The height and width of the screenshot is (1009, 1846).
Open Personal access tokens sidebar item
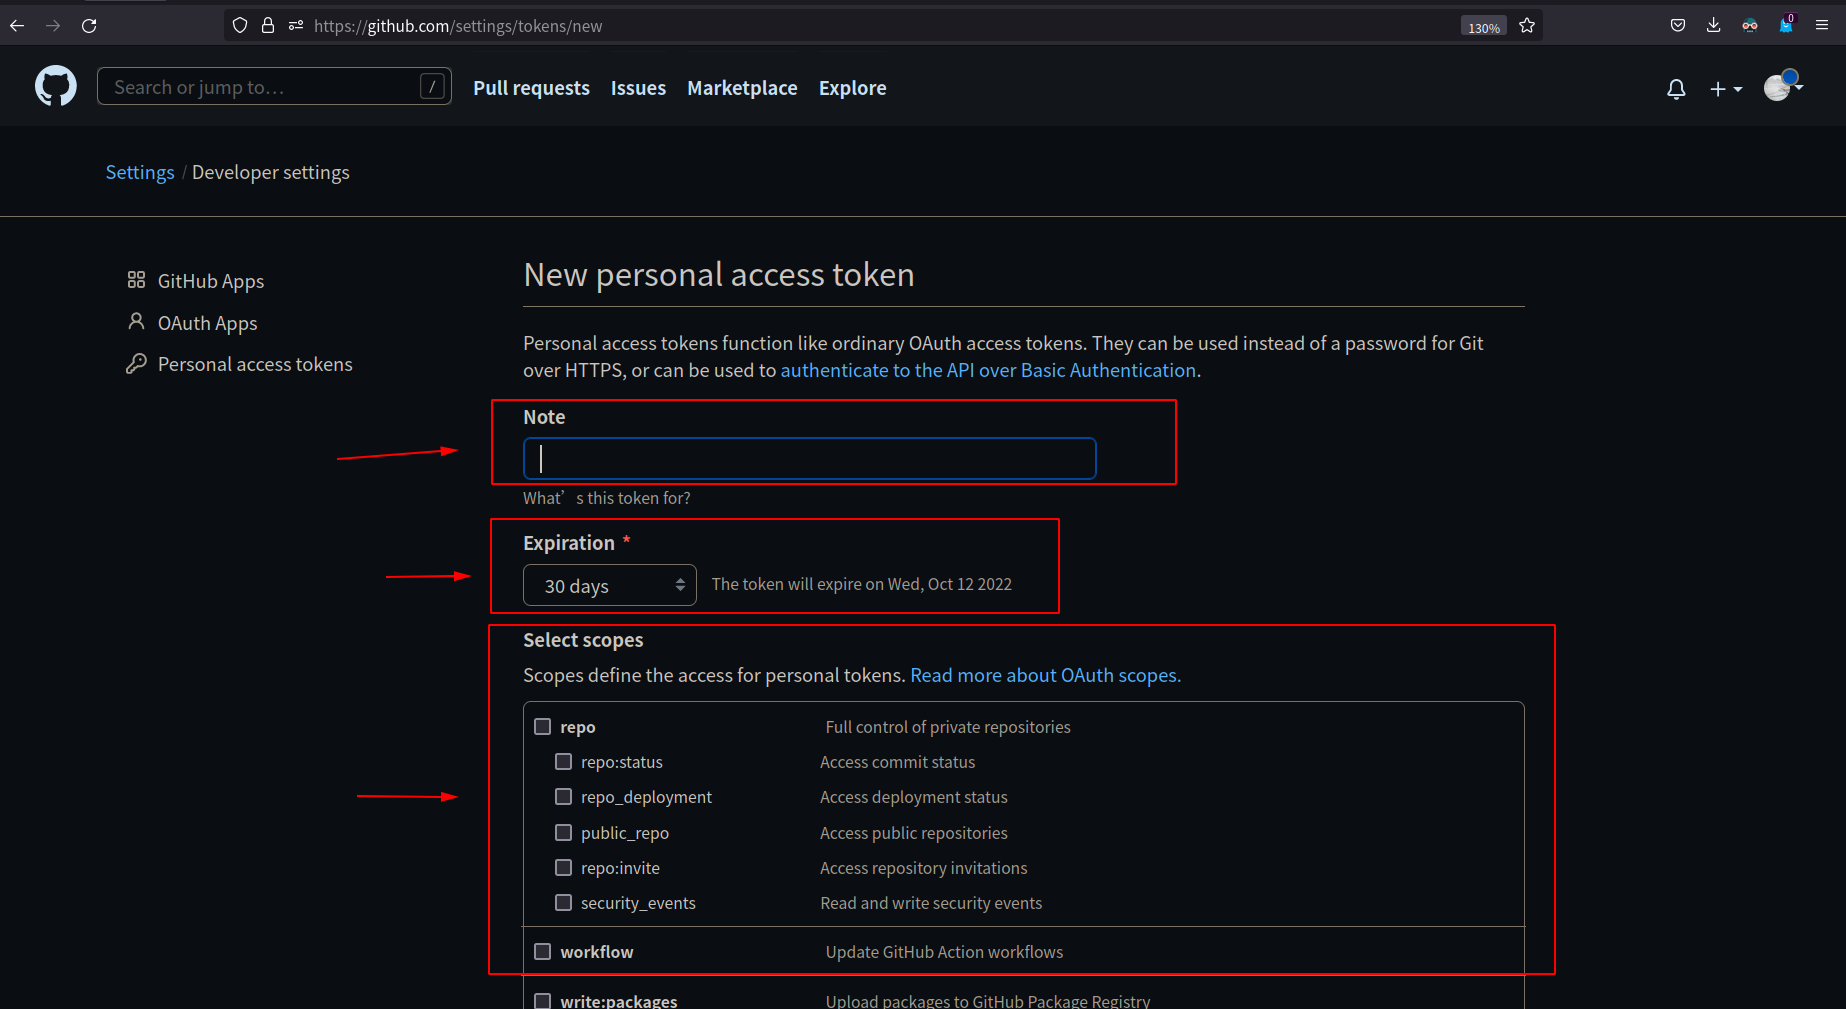pyautogui.click(x=255, y=364)
